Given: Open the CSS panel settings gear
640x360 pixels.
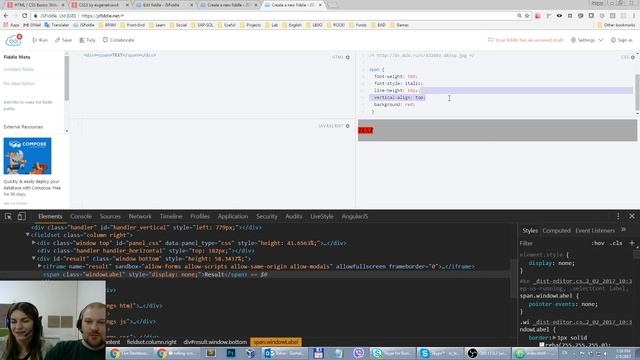Looking at the screenshot, I should [x=633, y=57].
